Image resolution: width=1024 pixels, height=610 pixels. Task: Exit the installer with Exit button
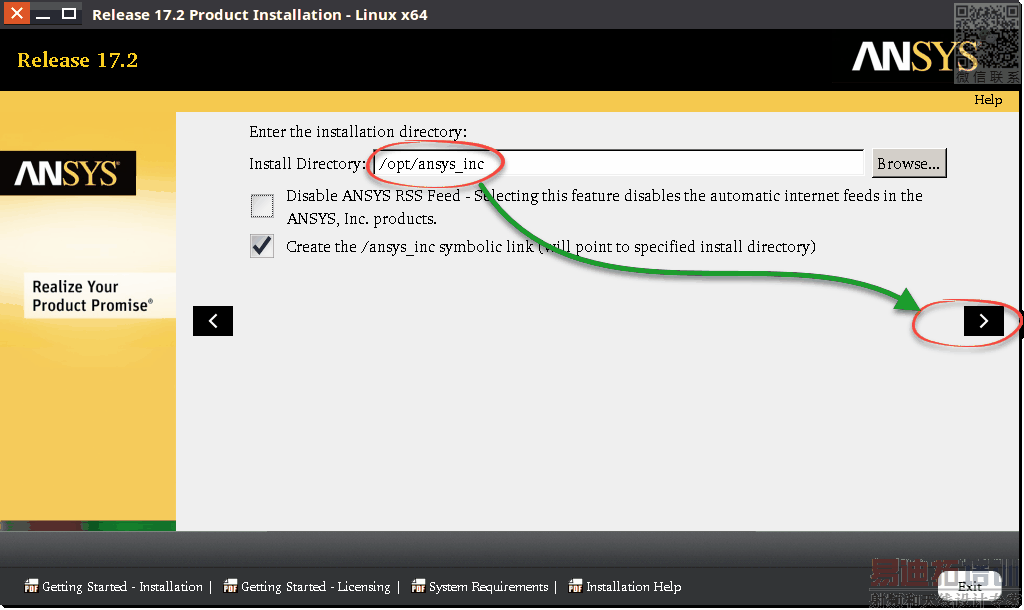tap(970, 586)
